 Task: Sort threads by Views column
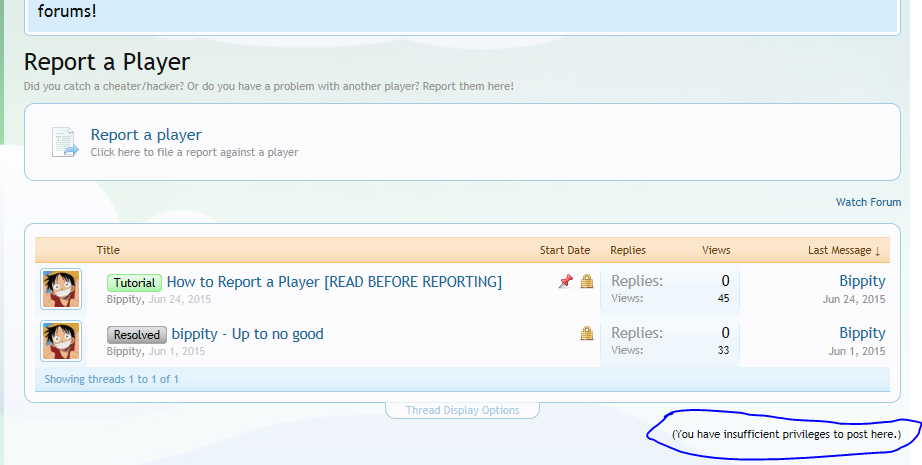(x=716, y=250)
